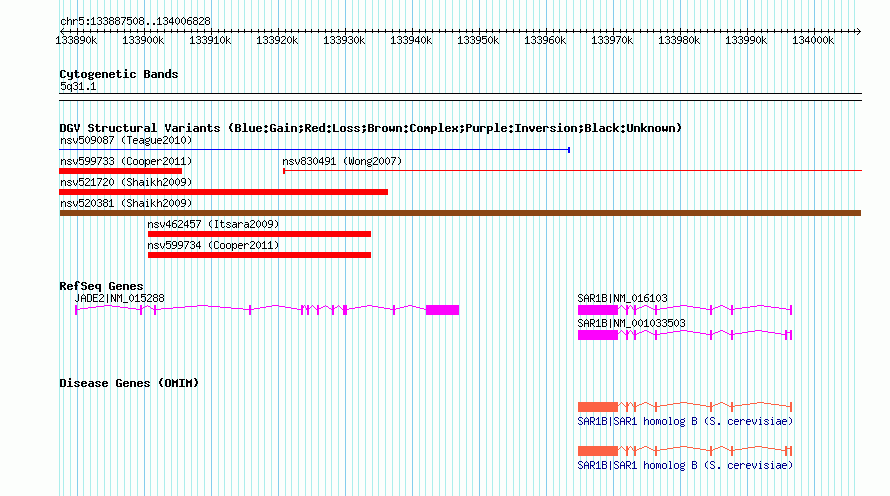The image size is (890, 496).
Task: Click the 134000k ruler tick label
Action: pyautogui.click(x=813, y=41)
